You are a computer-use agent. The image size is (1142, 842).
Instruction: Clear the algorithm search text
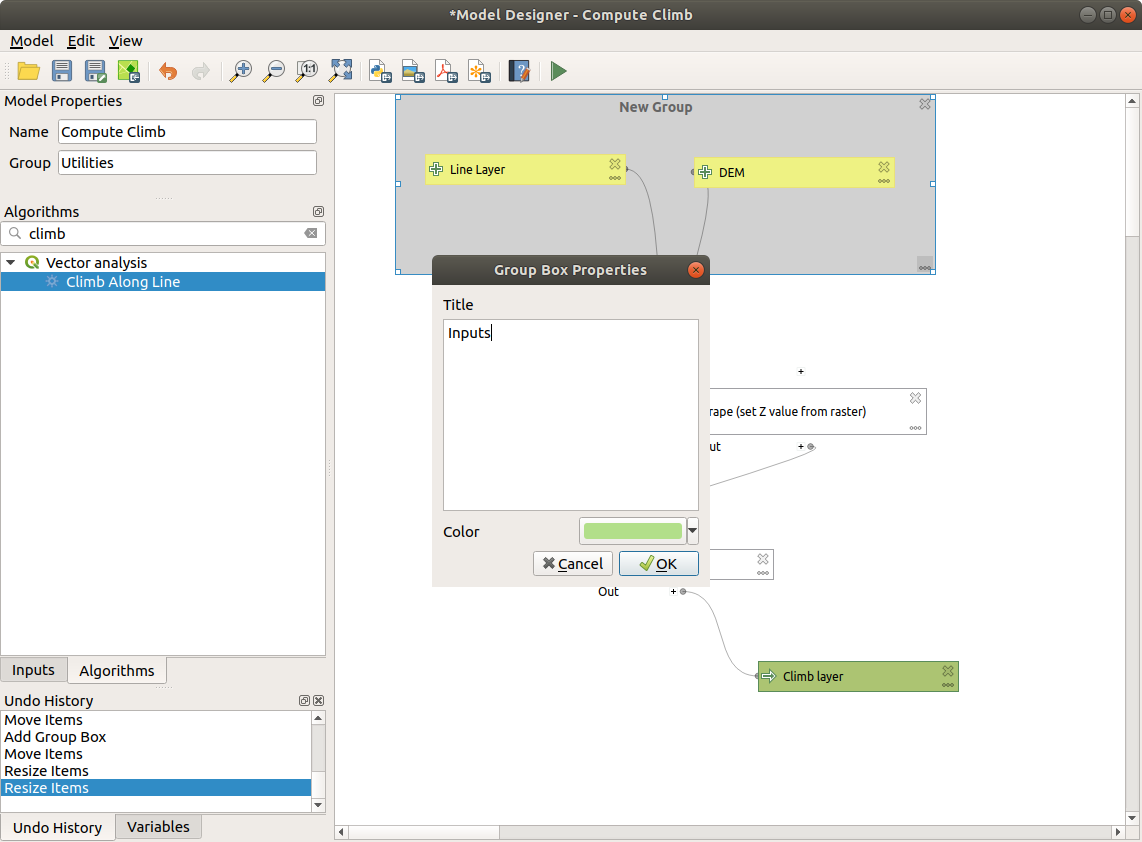pyautogui.click(x=311, y=233)
